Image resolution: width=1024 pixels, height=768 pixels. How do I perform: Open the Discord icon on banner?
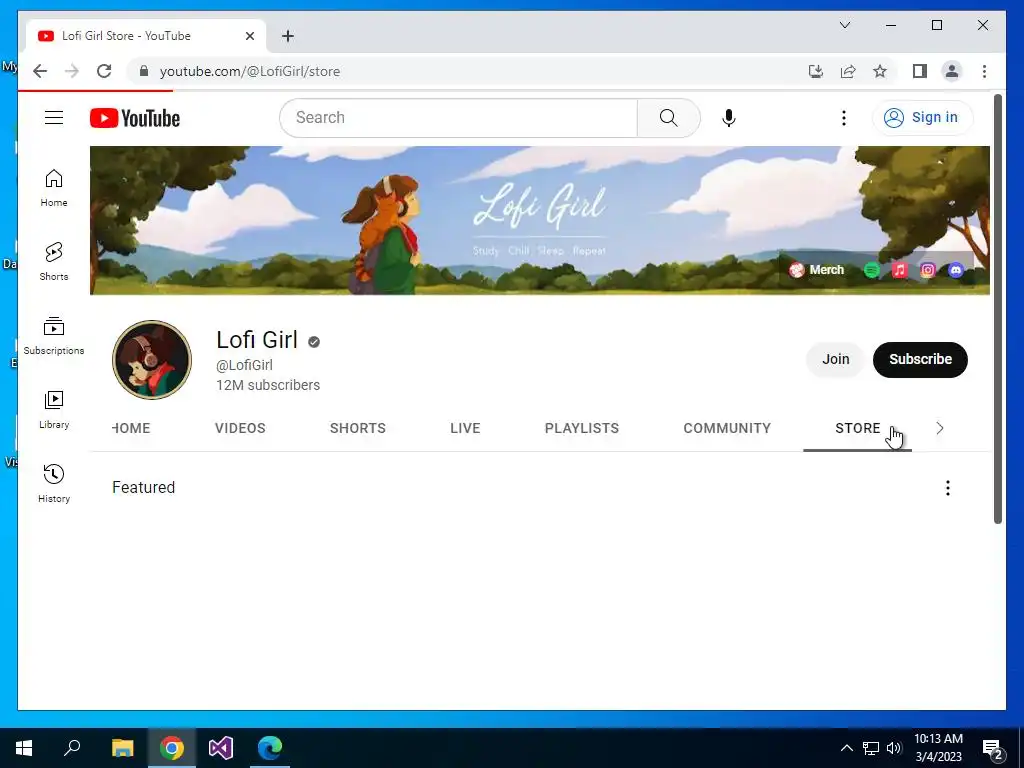pyautogui.click(x=956, y=270)
